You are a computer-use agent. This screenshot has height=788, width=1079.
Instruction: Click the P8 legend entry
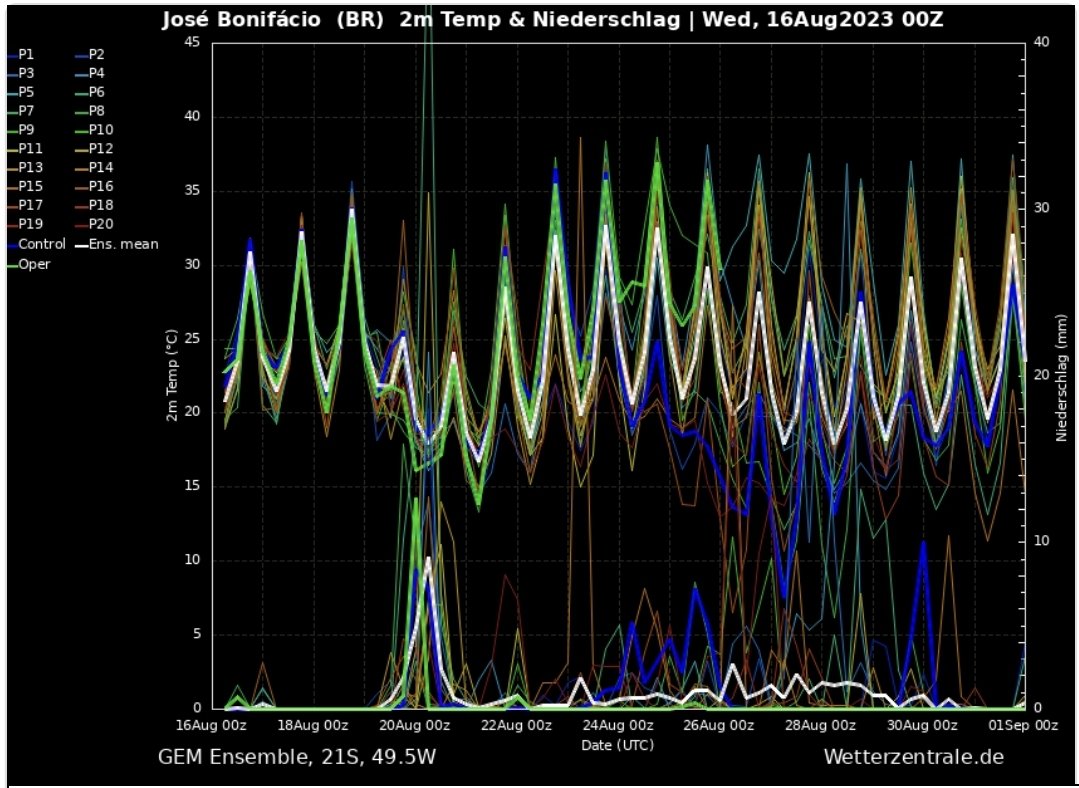(x=91, y=111)
